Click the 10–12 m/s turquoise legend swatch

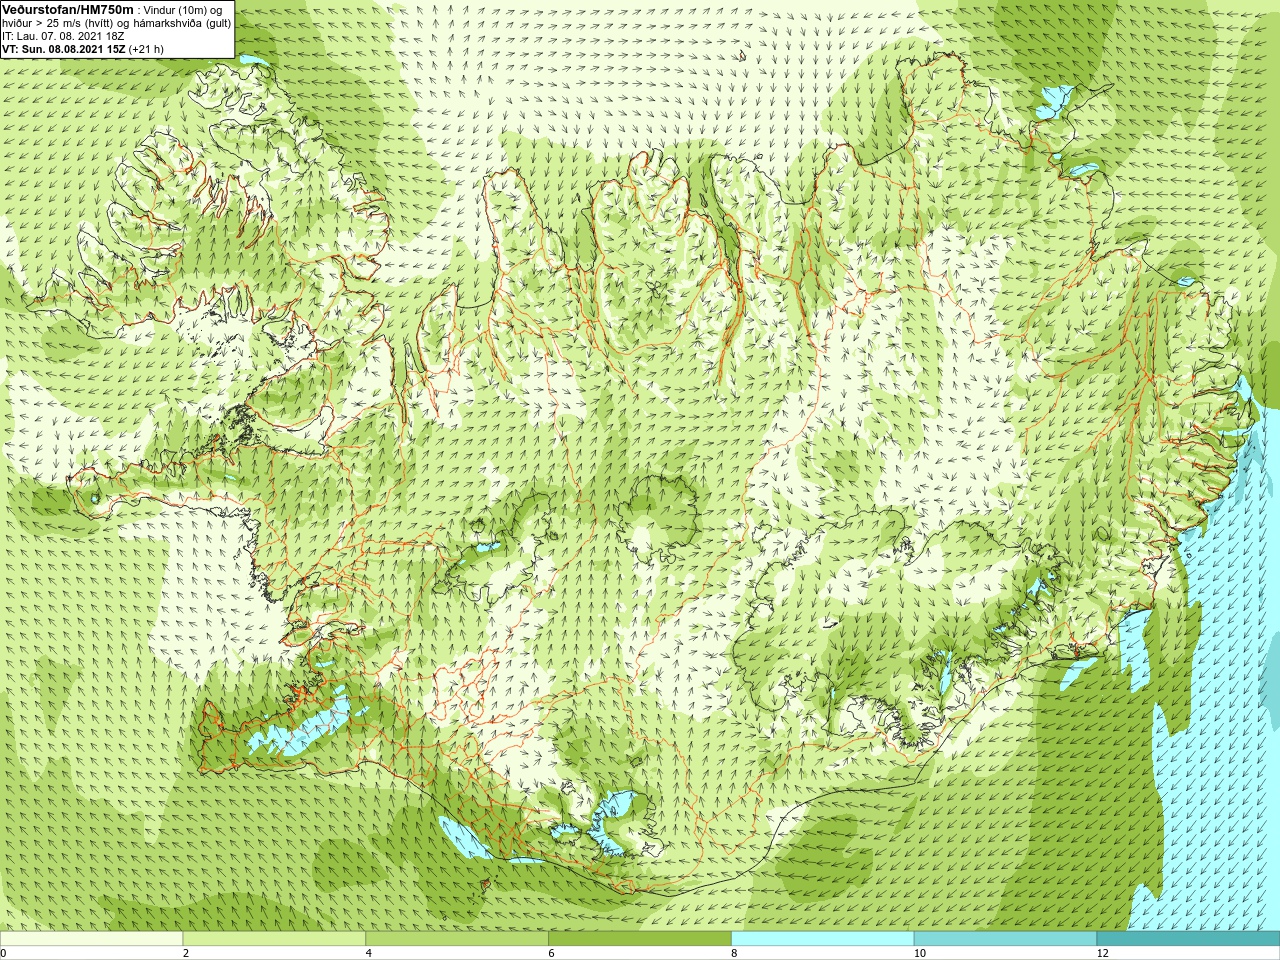click(x=1005, y=939)
